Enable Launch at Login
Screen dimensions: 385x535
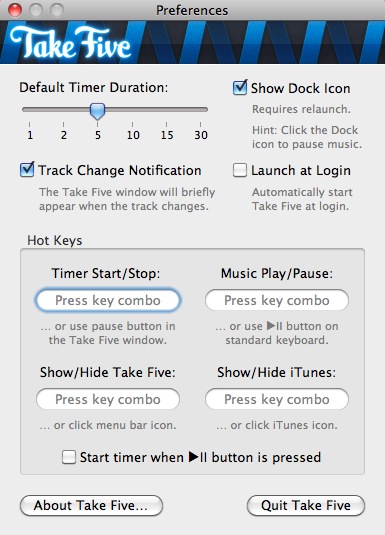tap(240, 170)
